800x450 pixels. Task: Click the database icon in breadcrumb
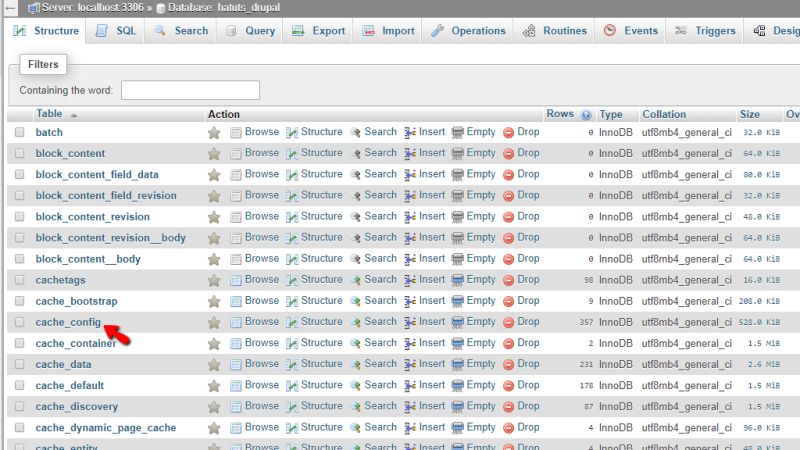point(161,8)
